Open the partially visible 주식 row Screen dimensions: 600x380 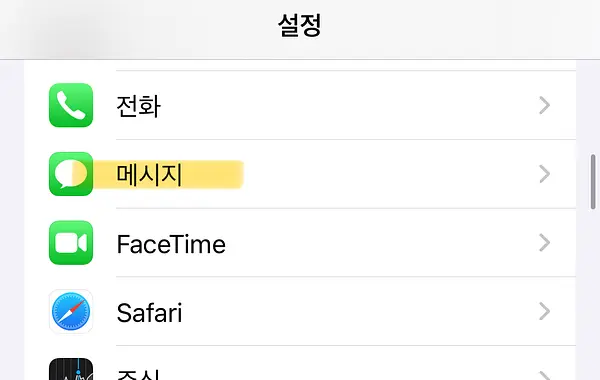(300, 363)
